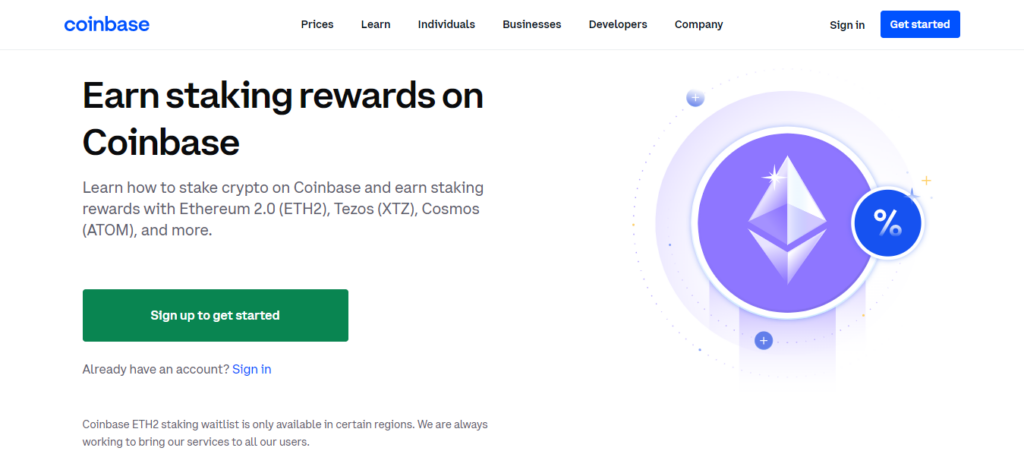Click the paragraph mentioning Tezos (XTZ)
The width and height of the screenshot is (1024, 473).
pyautogui.click(x=283, y=209)
